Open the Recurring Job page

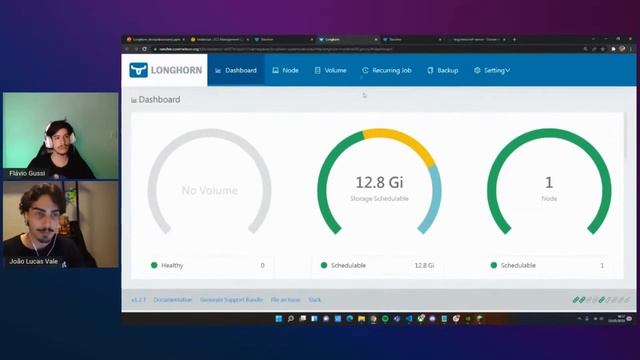coord(387,70)
